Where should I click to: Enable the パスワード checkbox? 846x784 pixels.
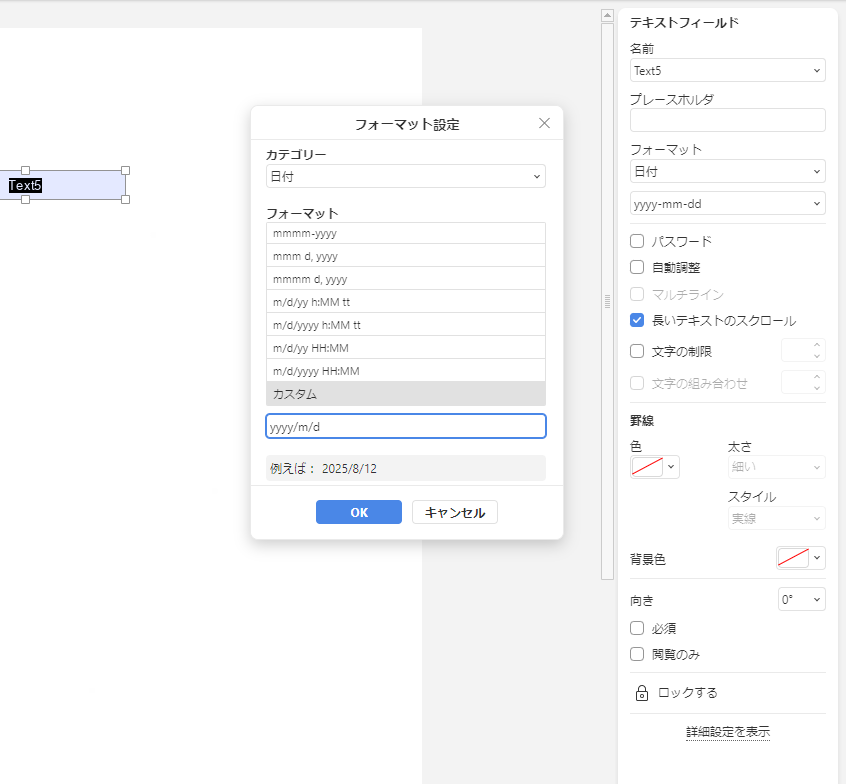pyautogui.click(x=637, y=241)
